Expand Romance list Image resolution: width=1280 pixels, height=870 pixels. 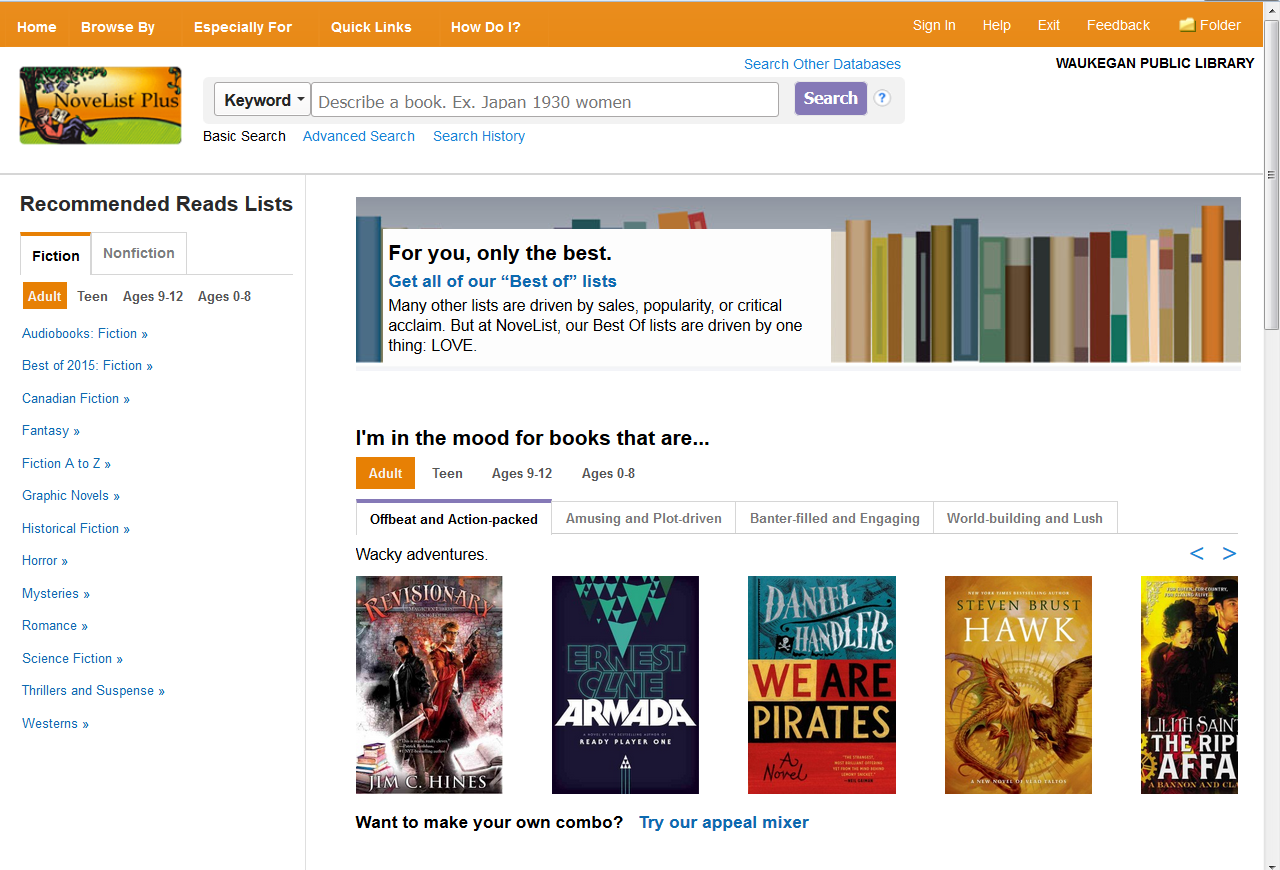[x=55, y=625]
